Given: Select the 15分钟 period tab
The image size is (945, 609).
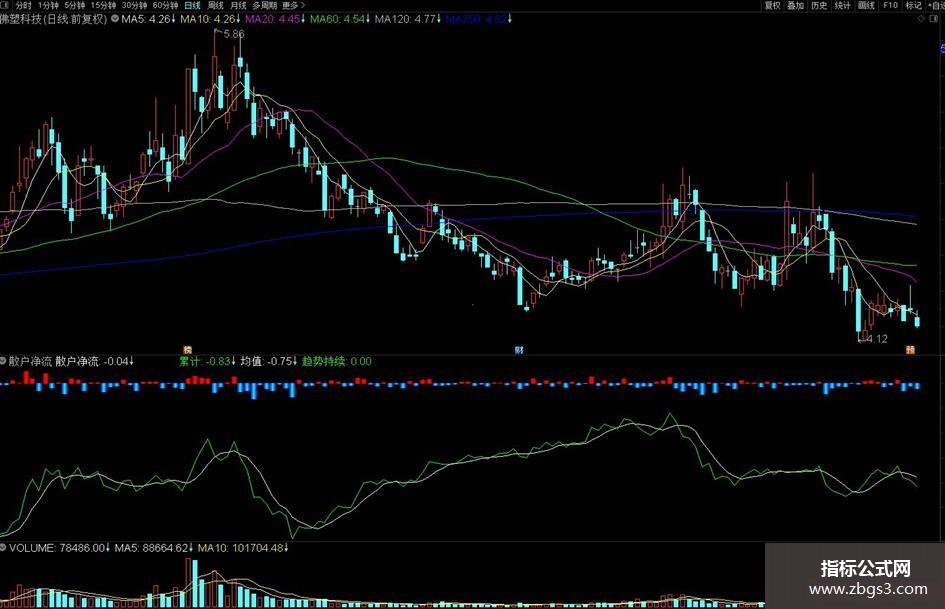Looking at the screenshot, I should point(103,5).
